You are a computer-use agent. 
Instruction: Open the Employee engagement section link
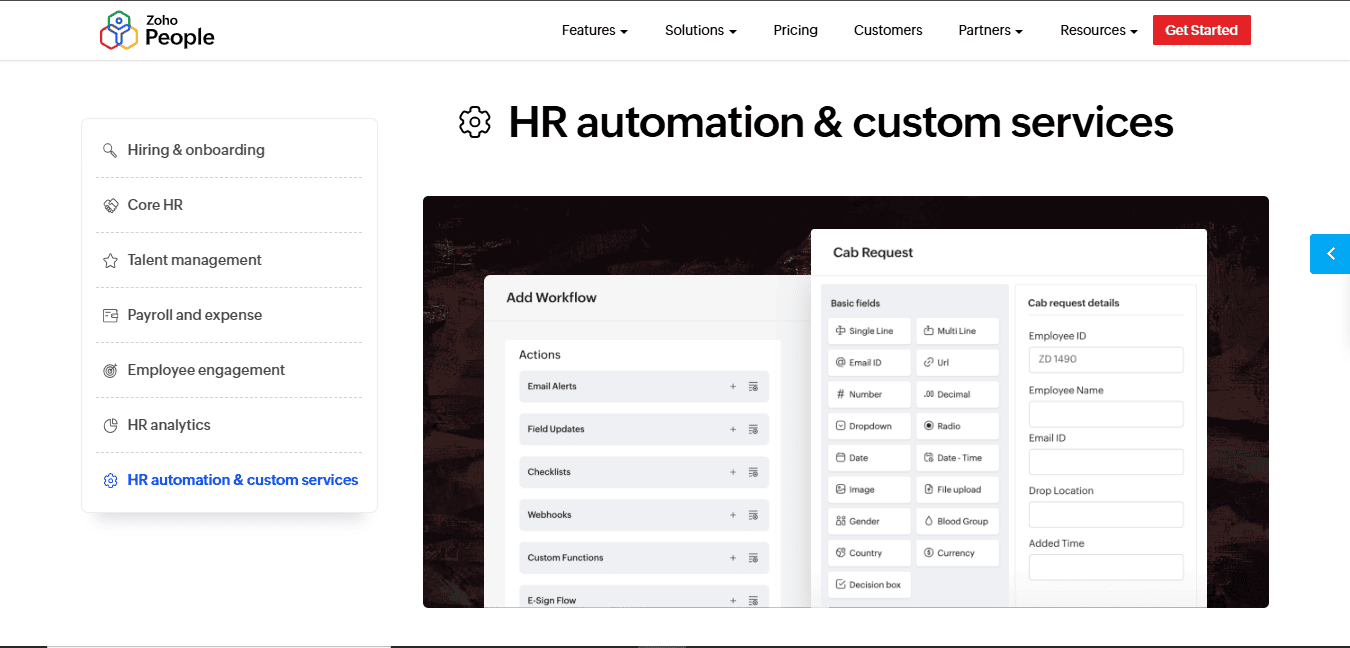[206, 370]
